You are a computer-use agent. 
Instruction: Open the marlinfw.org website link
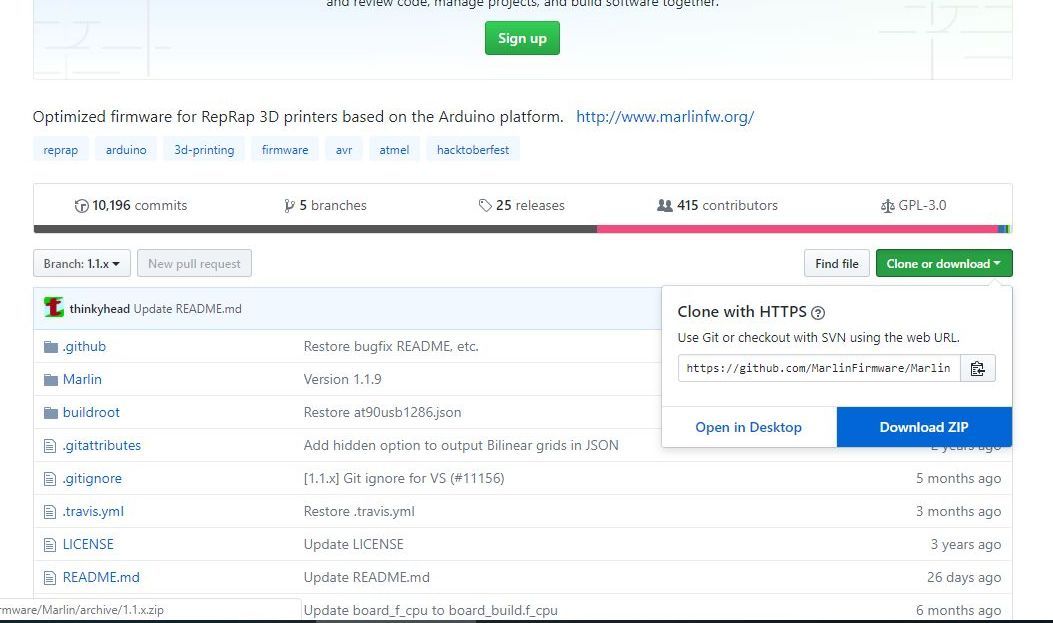point(665,117)
